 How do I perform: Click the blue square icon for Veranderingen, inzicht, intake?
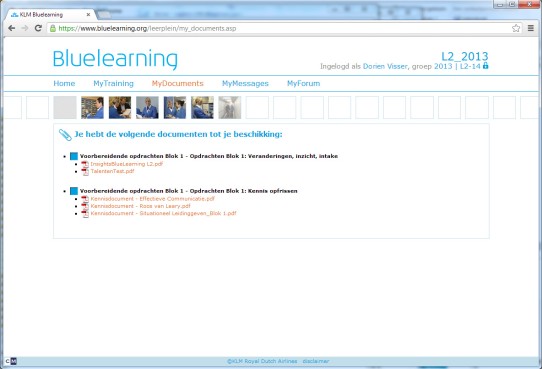(x=74, y=156)
